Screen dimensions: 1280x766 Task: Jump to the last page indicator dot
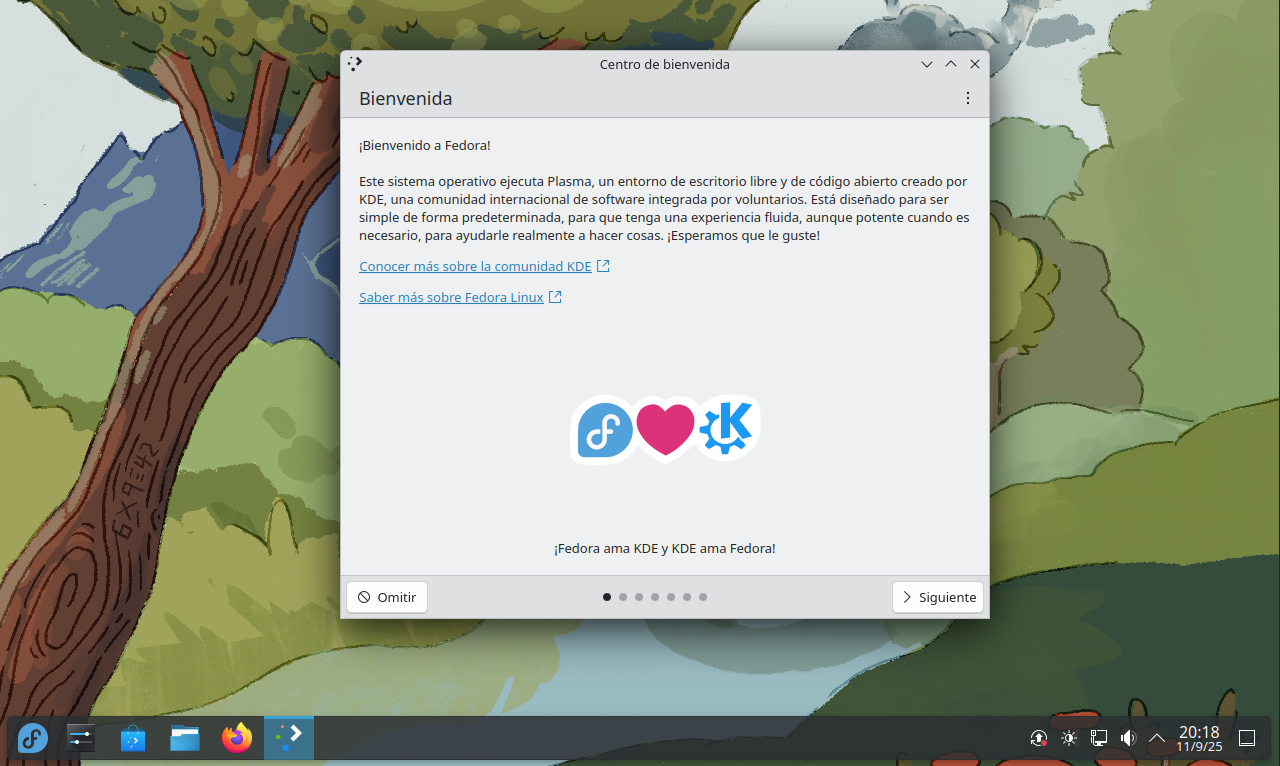click(703, 597)
